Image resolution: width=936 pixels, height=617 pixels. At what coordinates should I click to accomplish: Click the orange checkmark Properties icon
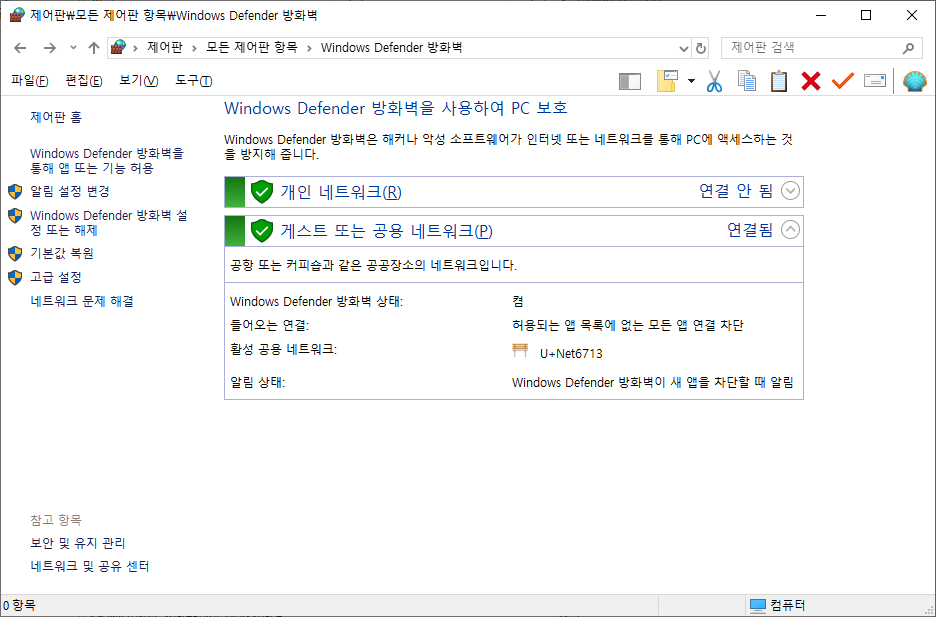click(x=842, y=81)
